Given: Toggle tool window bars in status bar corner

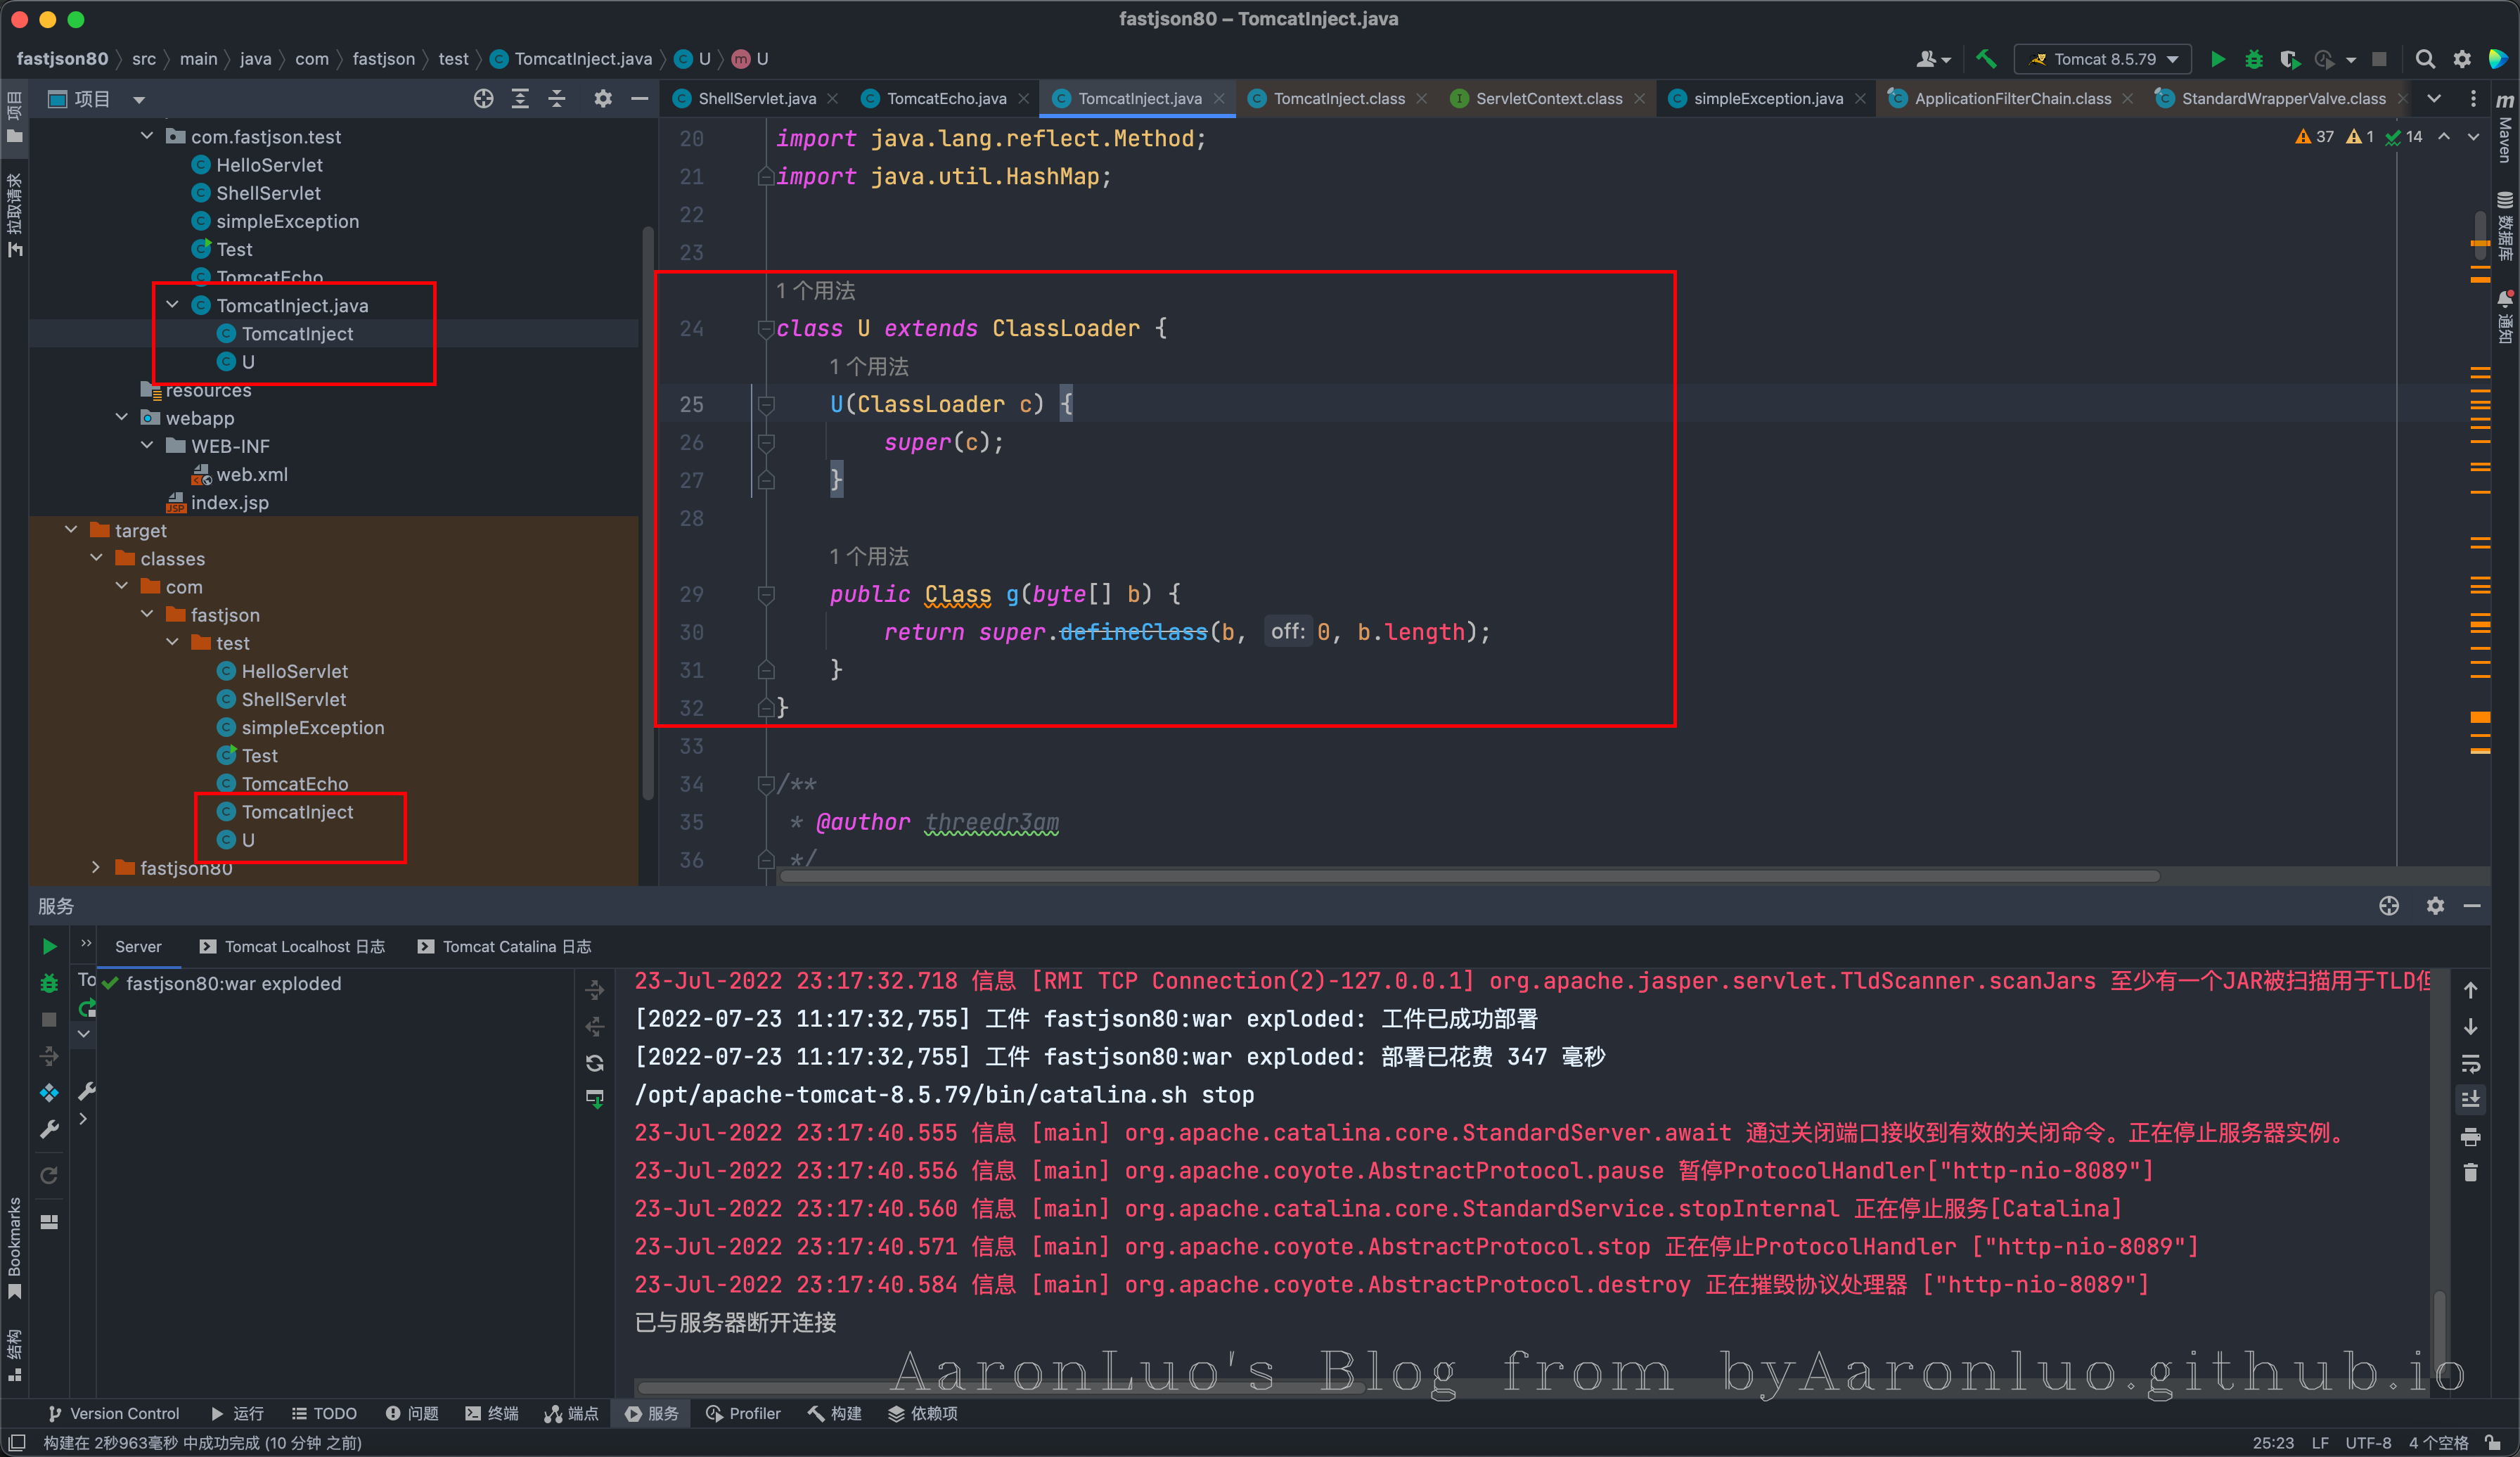Looking at the screenshot, I should point(16,1442).
